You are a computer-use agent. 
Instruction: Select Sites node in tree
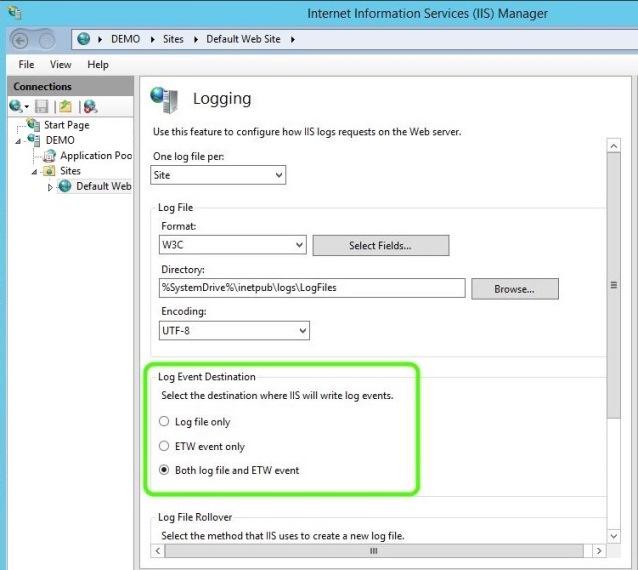[x=70, y=171]
